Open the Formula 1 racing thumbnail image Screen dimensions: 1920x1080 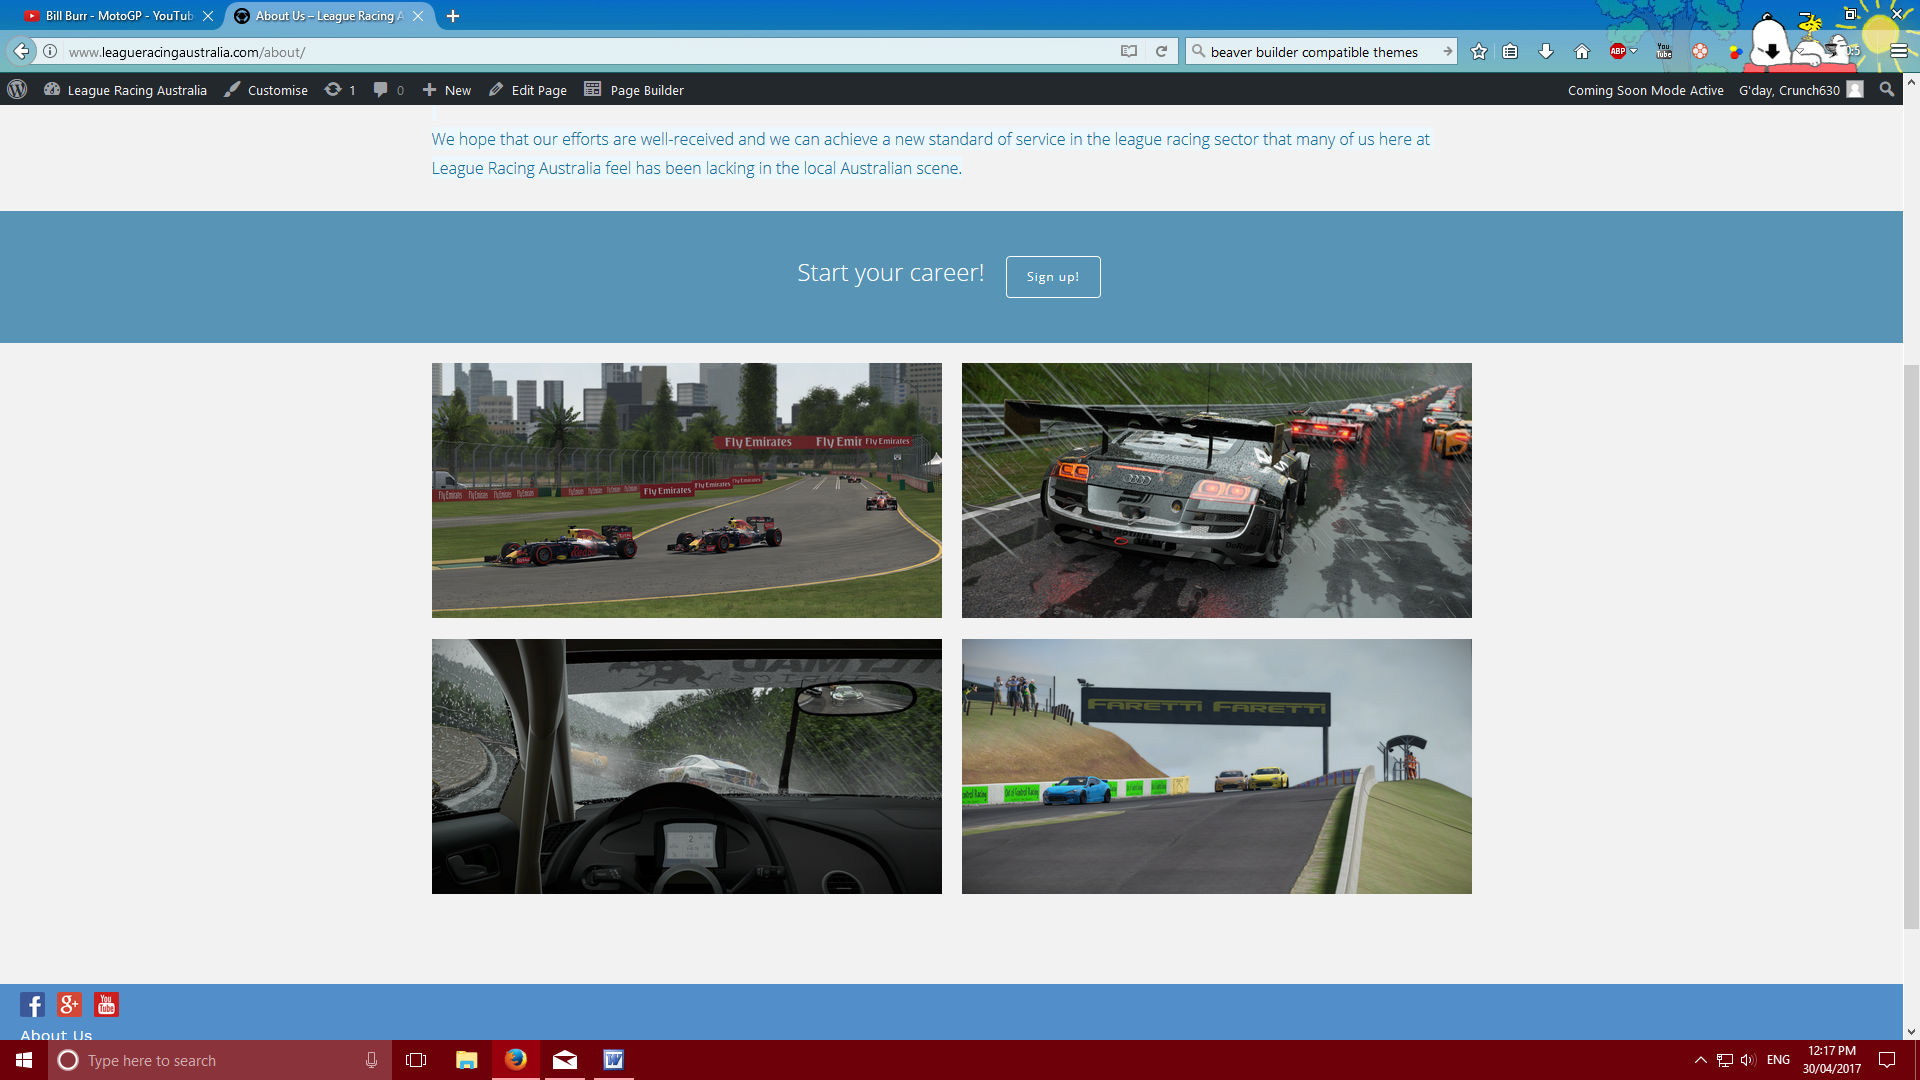pyautogui.click(x=686, y=490)
